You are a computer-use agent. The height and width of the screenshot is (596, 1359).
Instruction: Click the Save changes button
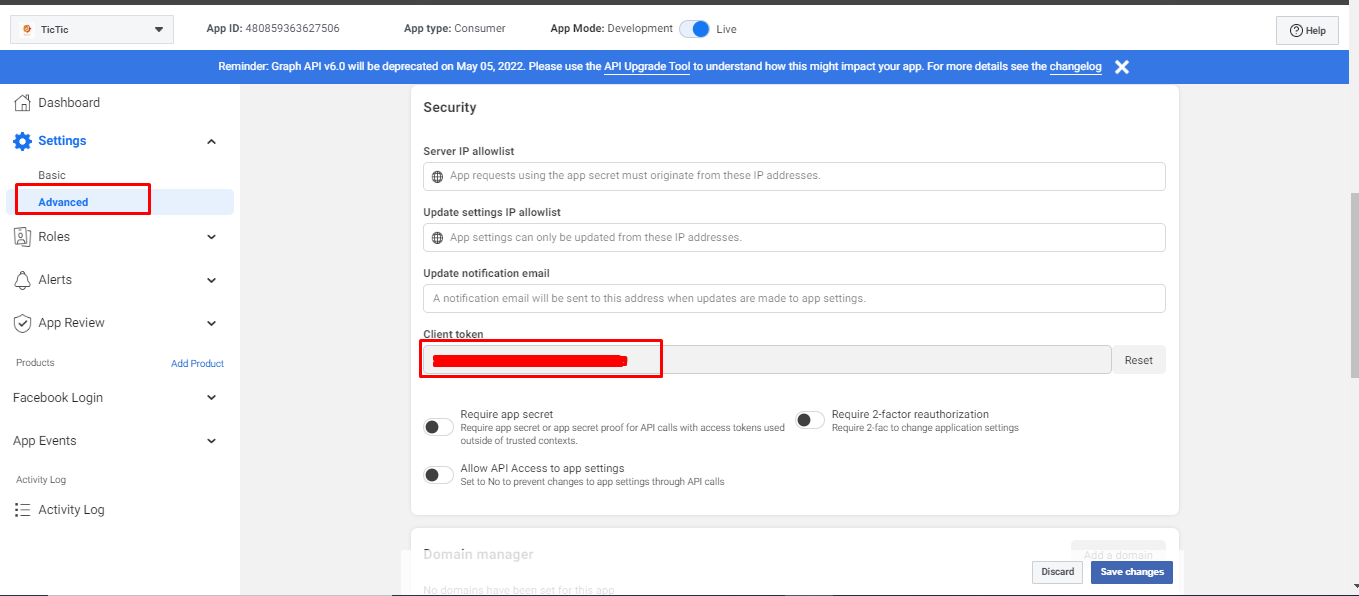[x=1131, y=572]
